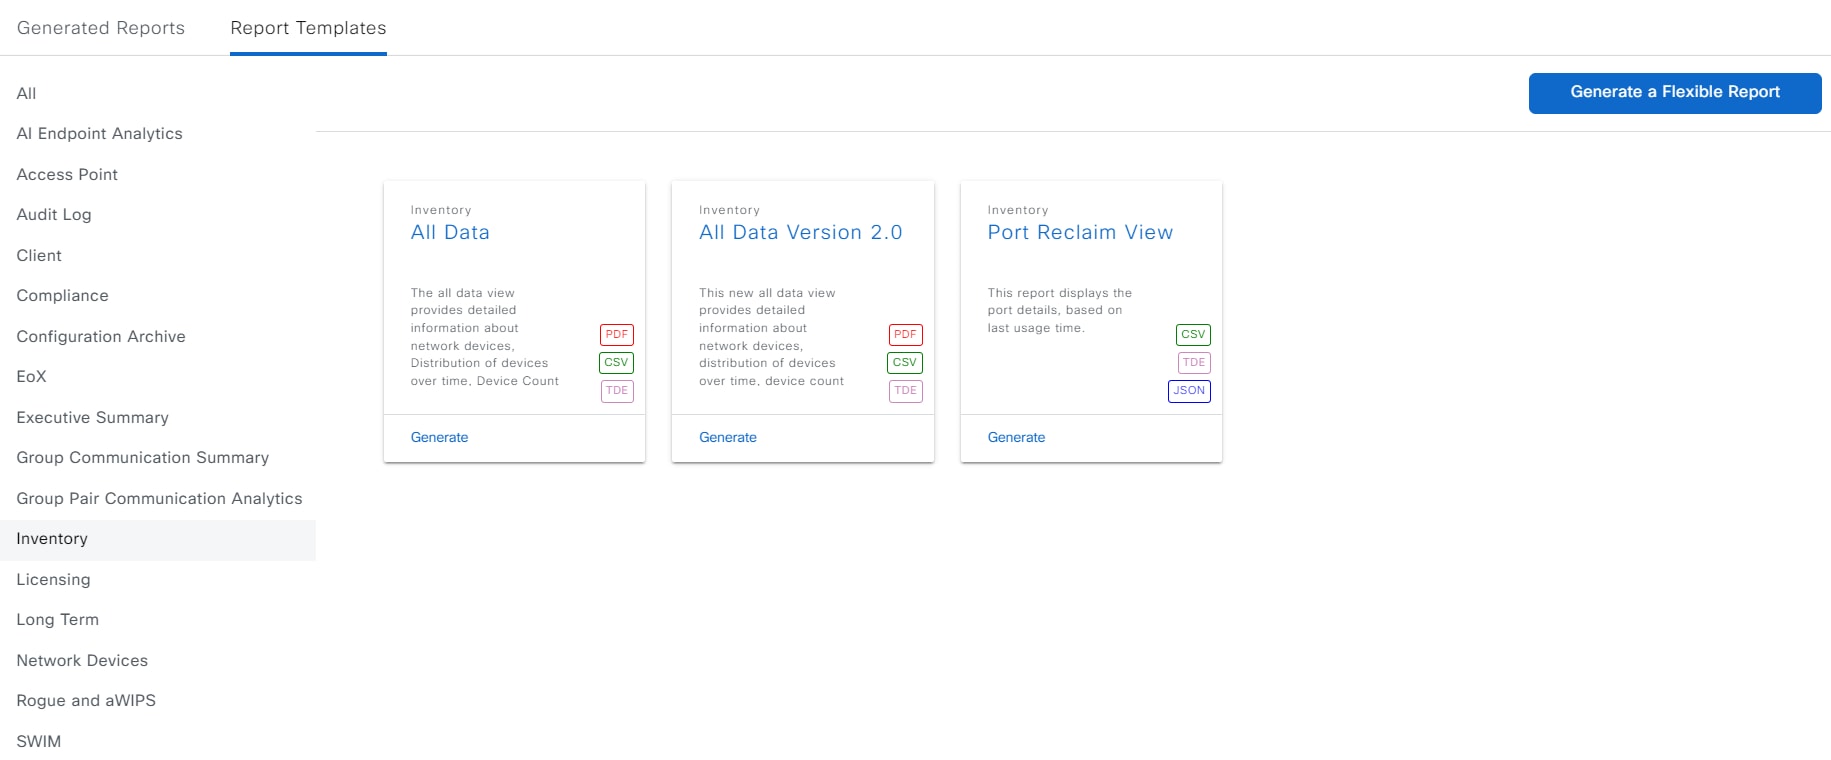
Task: Click Generate on Port Reclaim View card
Action: 1016,438
